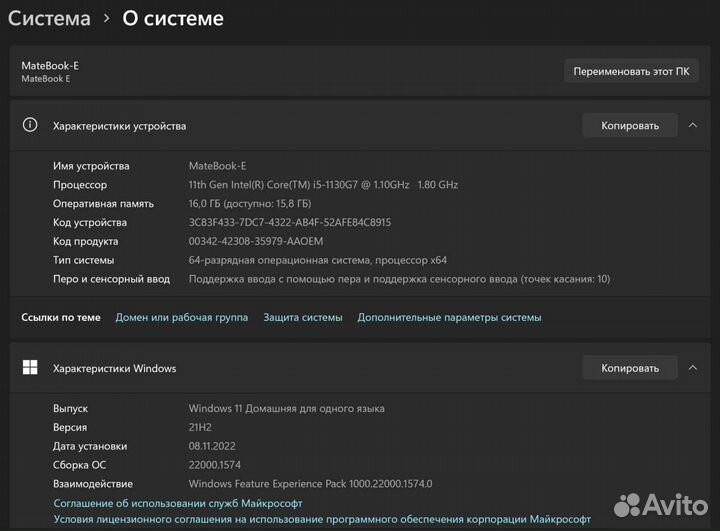Viewport: 720px width, 531px height.
Task: Open the Microsoft services agreement link
Action: click(177, 503)
